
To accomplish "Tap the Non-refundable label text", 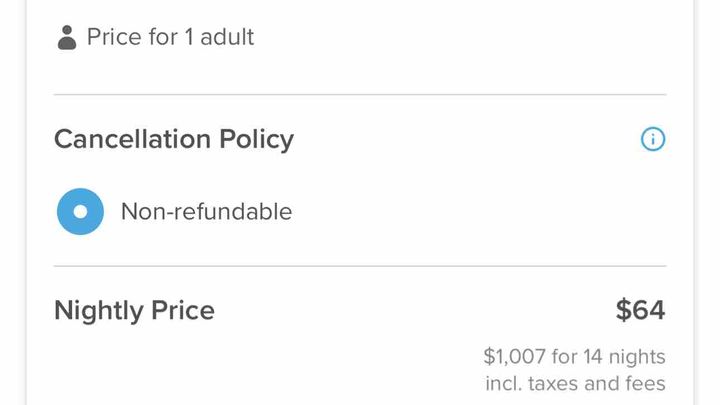I will (x=206, y=212).
